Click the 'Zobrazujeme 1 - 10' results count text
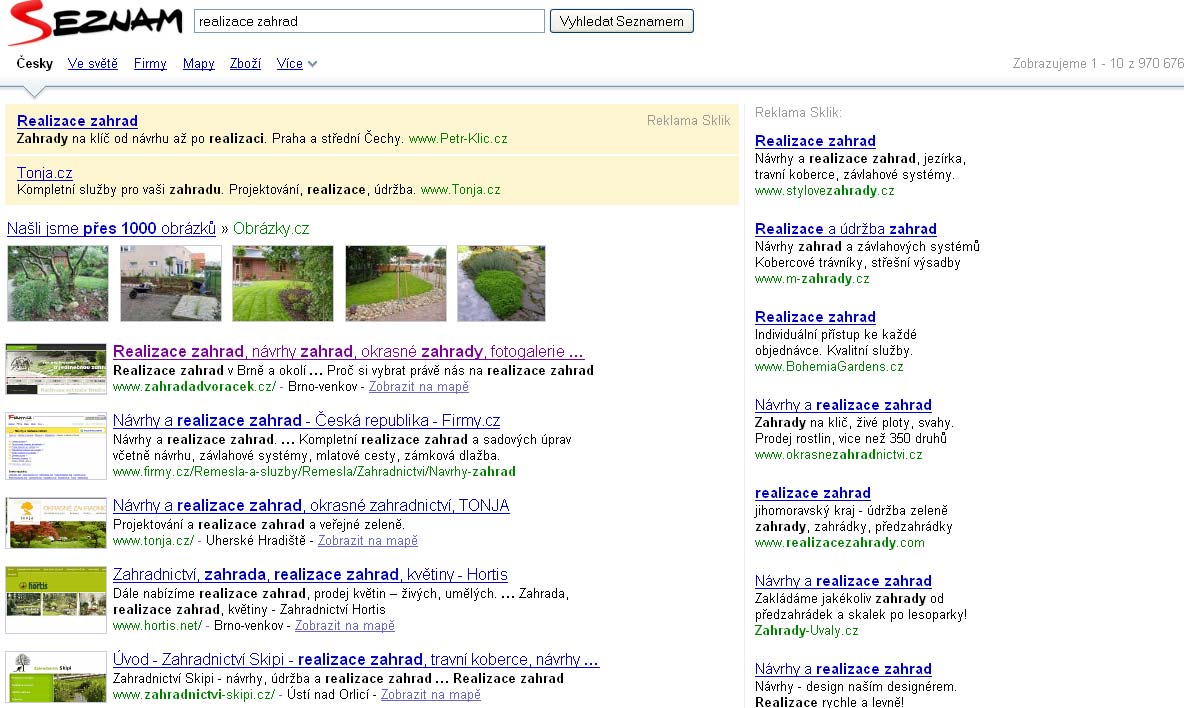This screenshot has width=1184, height=708. tap(1098, 63)
